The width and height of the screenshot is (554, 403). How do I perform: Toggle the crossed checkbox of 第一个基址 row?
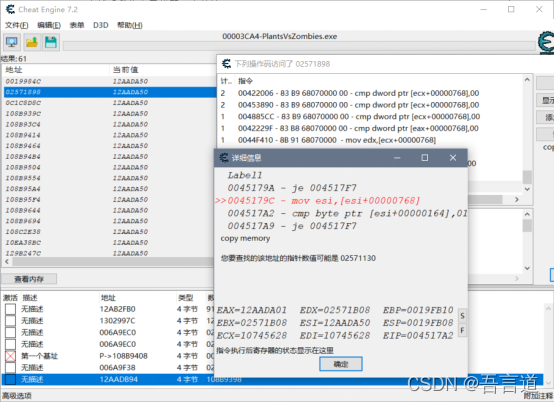tap(10, 356)
